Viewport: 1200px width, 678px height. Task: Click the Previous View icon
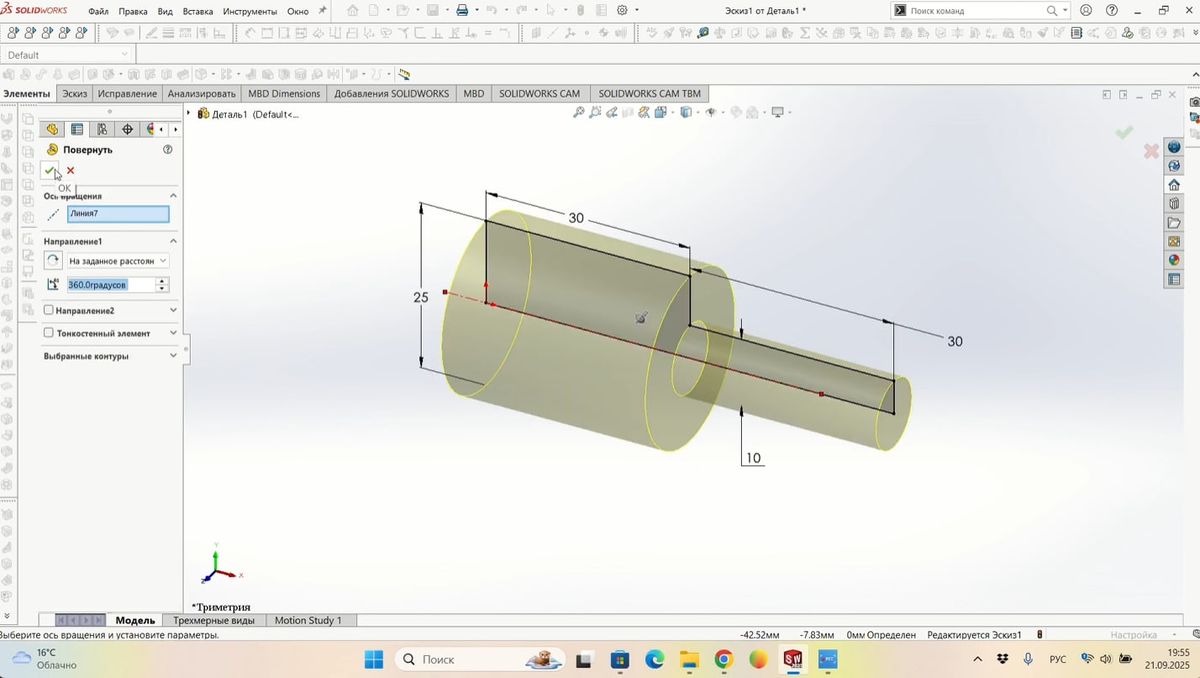click(x=612, y=113)
